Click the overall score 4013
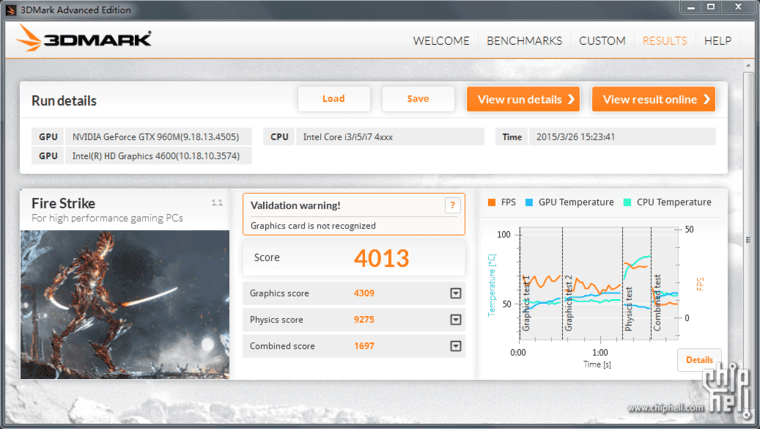 coord(381,258)
